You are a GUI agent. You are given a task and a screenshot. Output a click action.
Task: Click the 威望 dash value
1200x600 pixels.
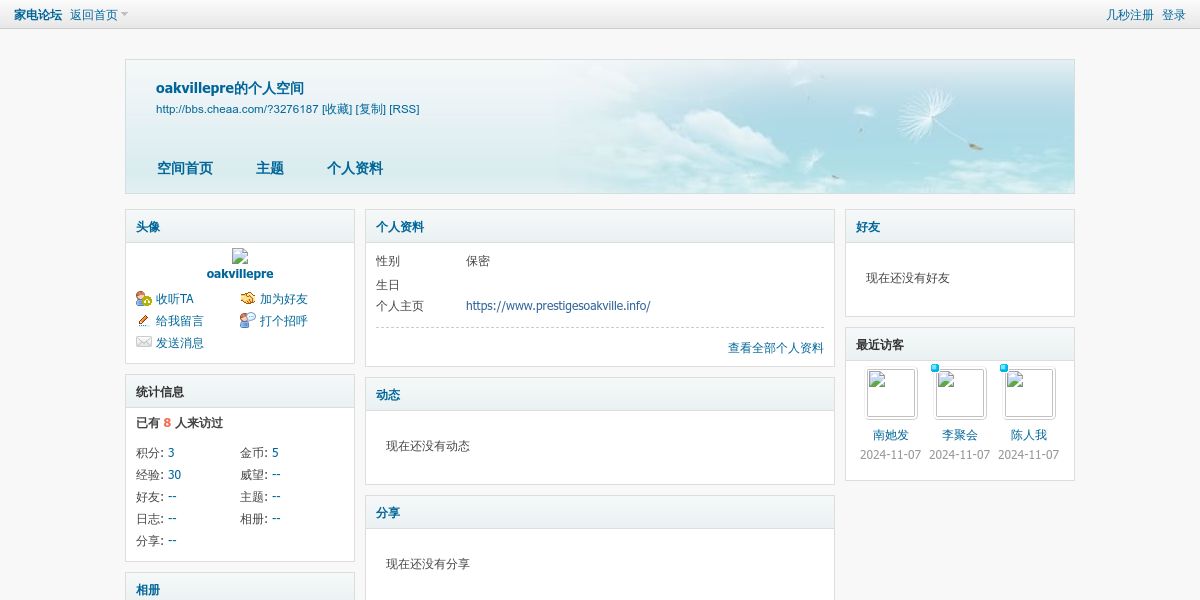[276, 475]
